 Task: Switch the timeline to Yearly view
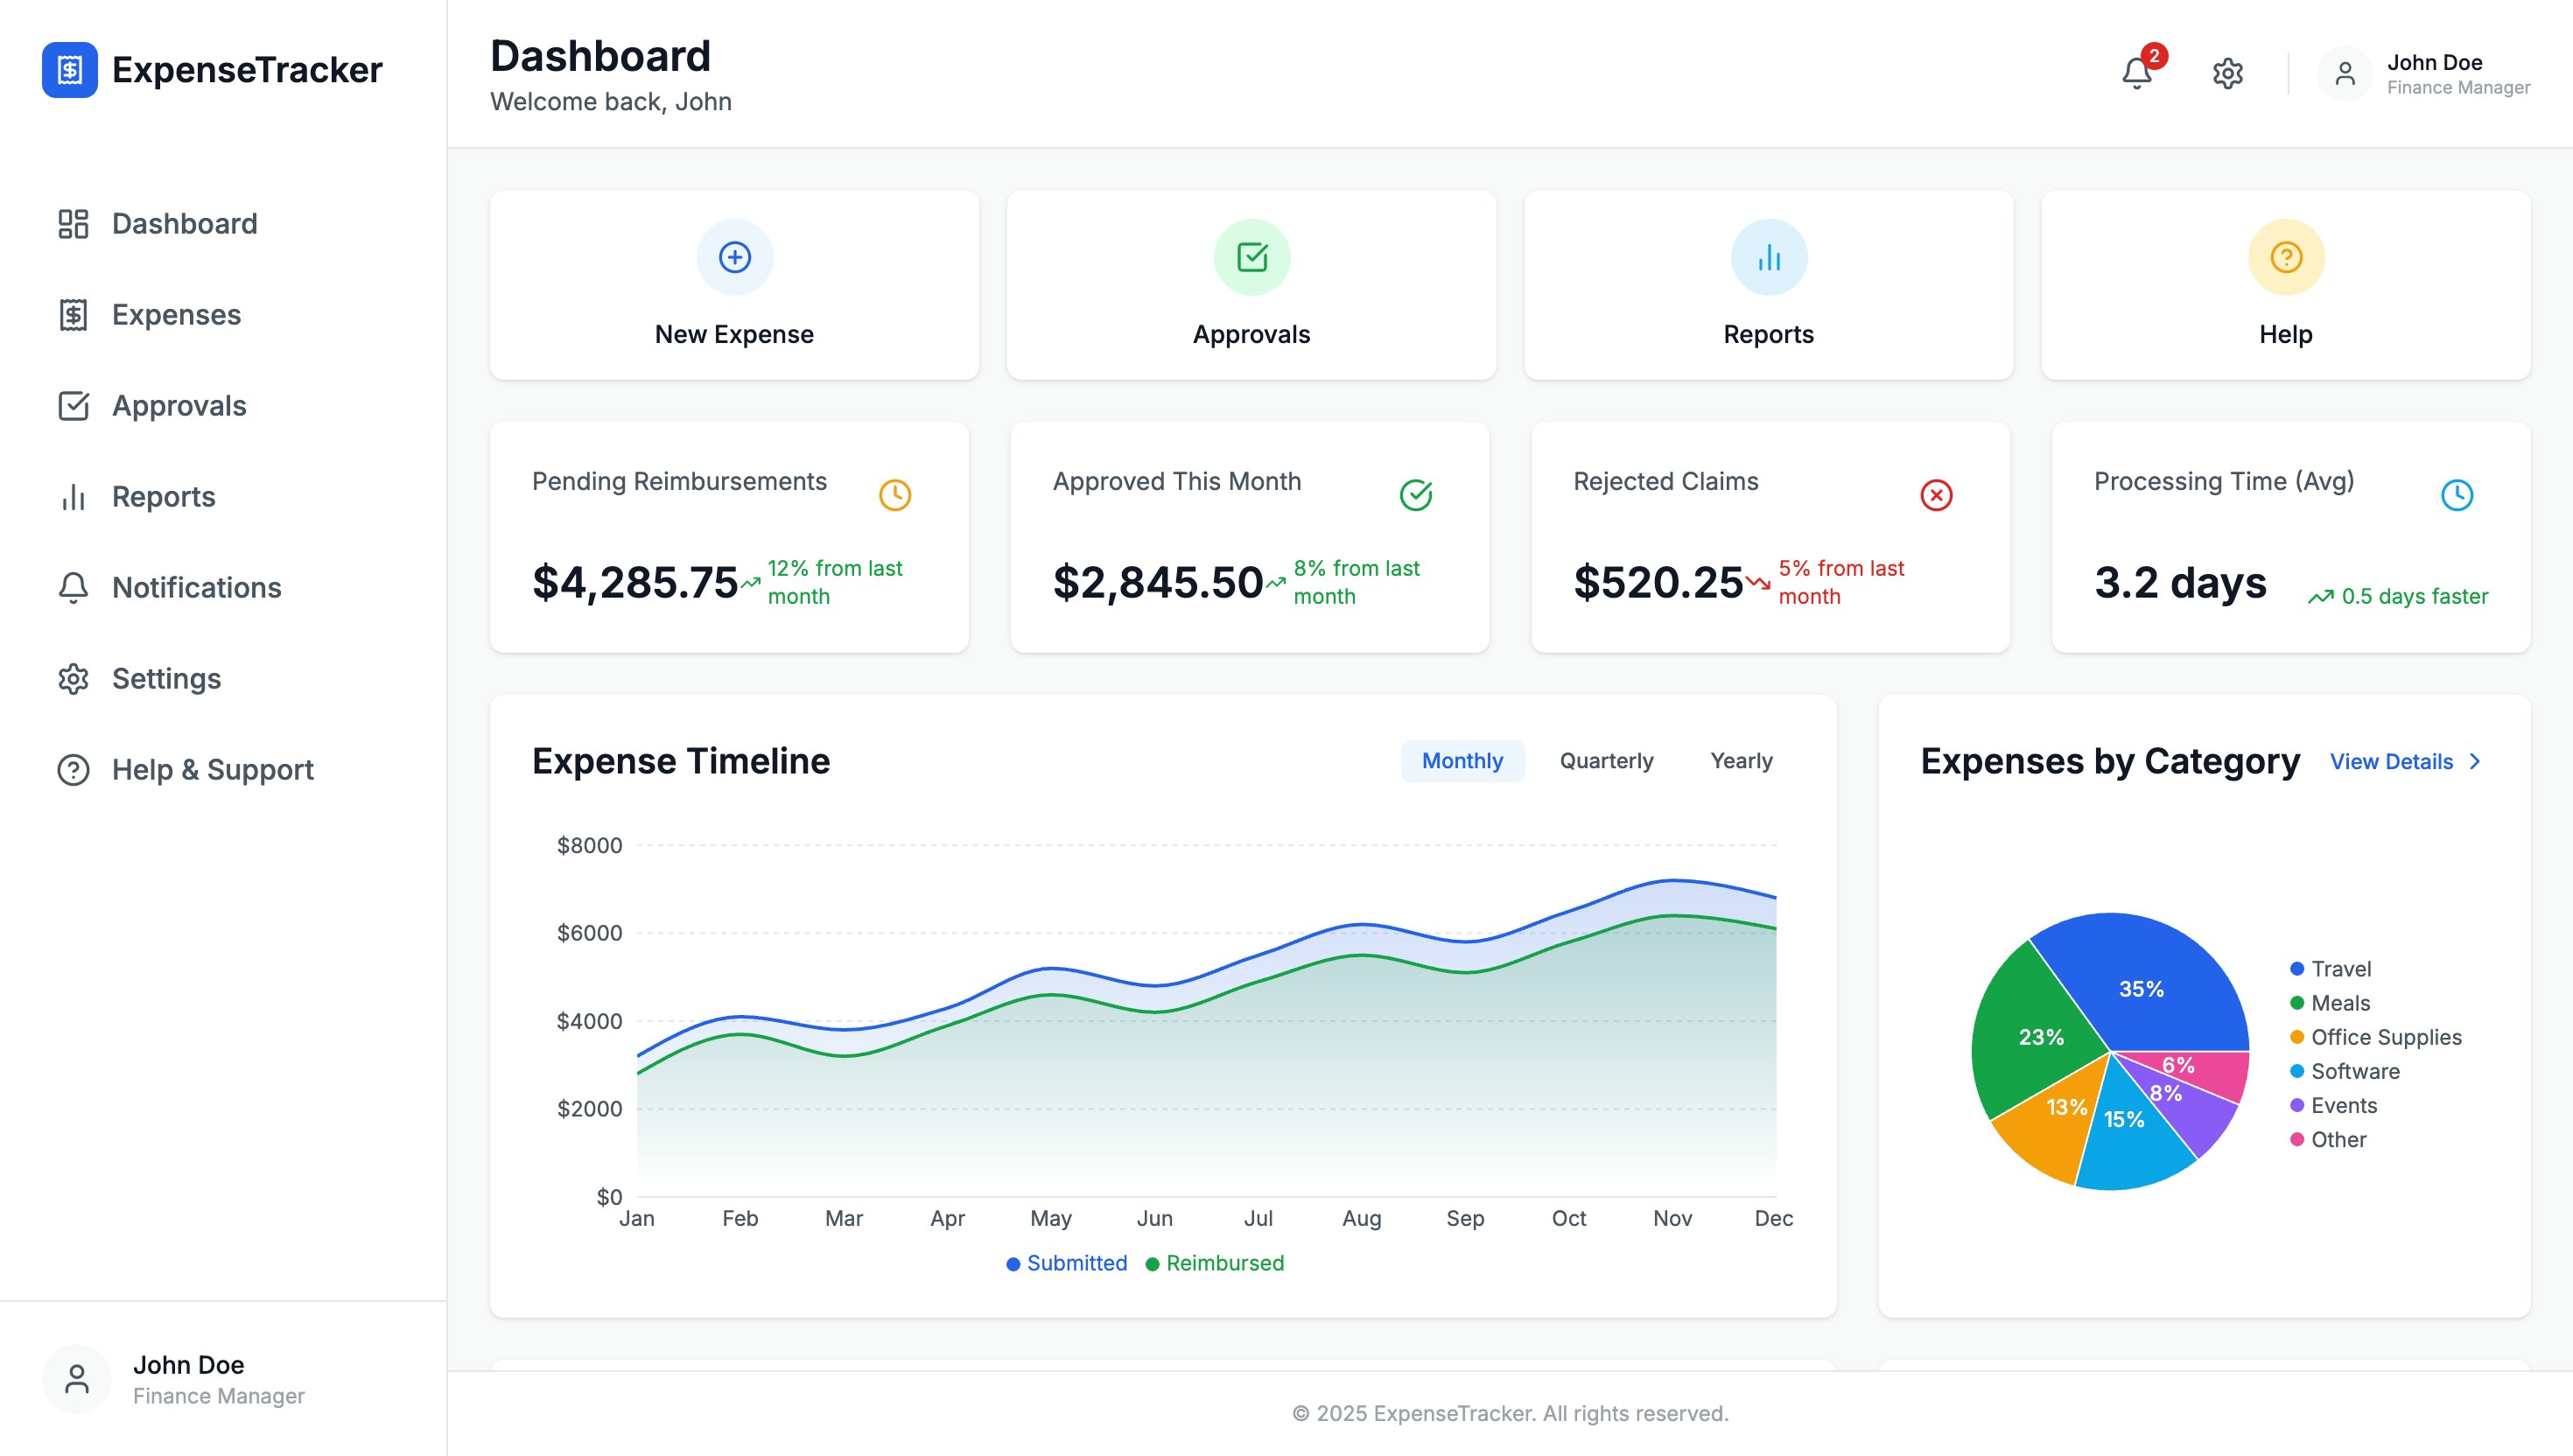click(x=1741, y=760)
